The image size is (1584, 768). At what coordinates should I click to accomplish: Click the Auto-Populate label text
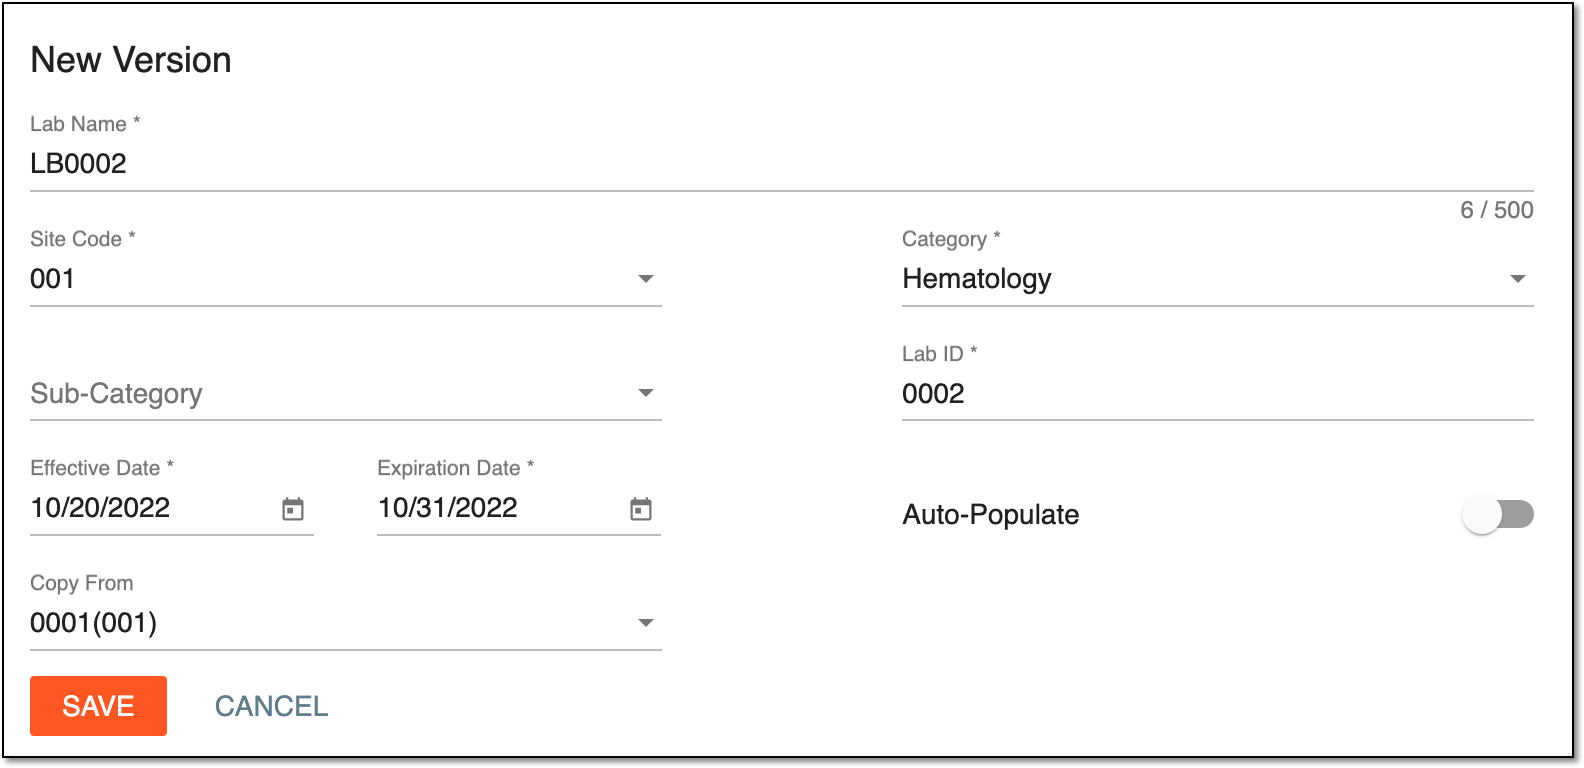coord(991,515)
